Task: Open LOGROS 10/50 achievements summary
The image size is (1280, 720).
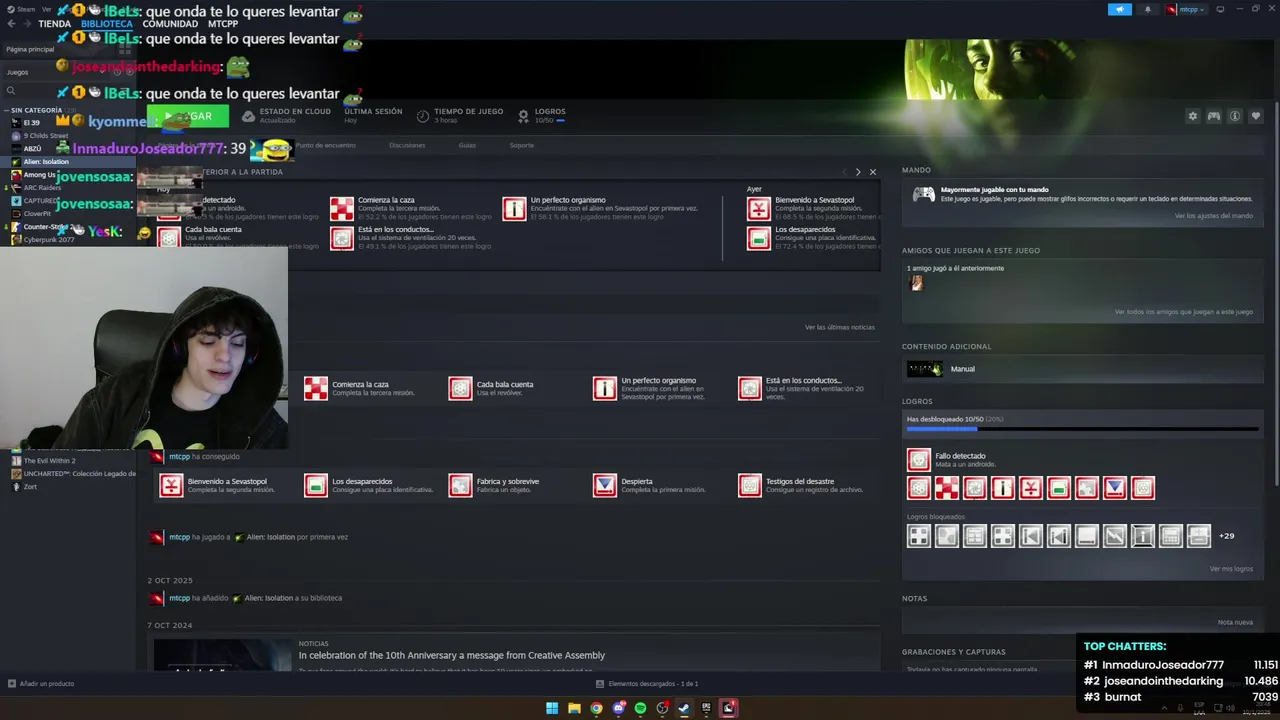Action: click(541, 116)
